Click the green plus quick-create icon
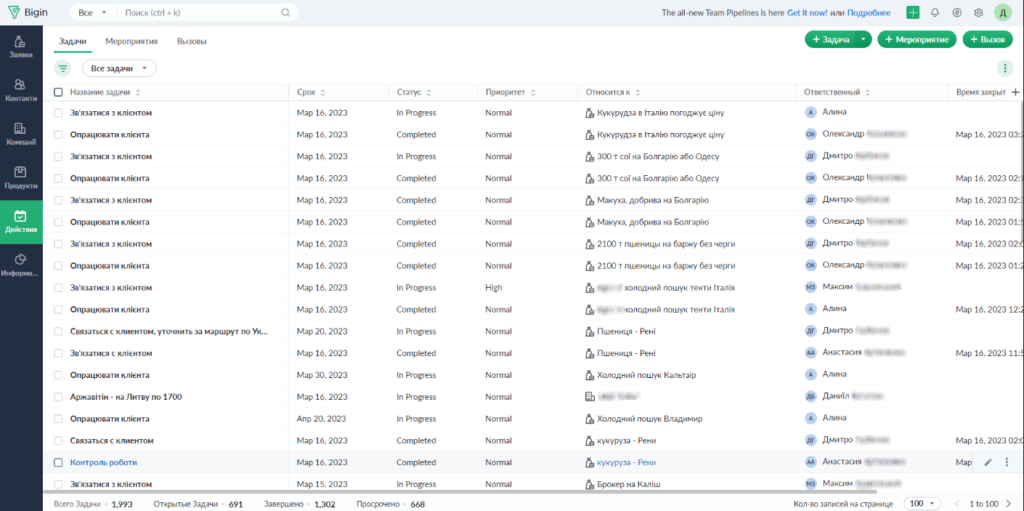 point(913,13)
